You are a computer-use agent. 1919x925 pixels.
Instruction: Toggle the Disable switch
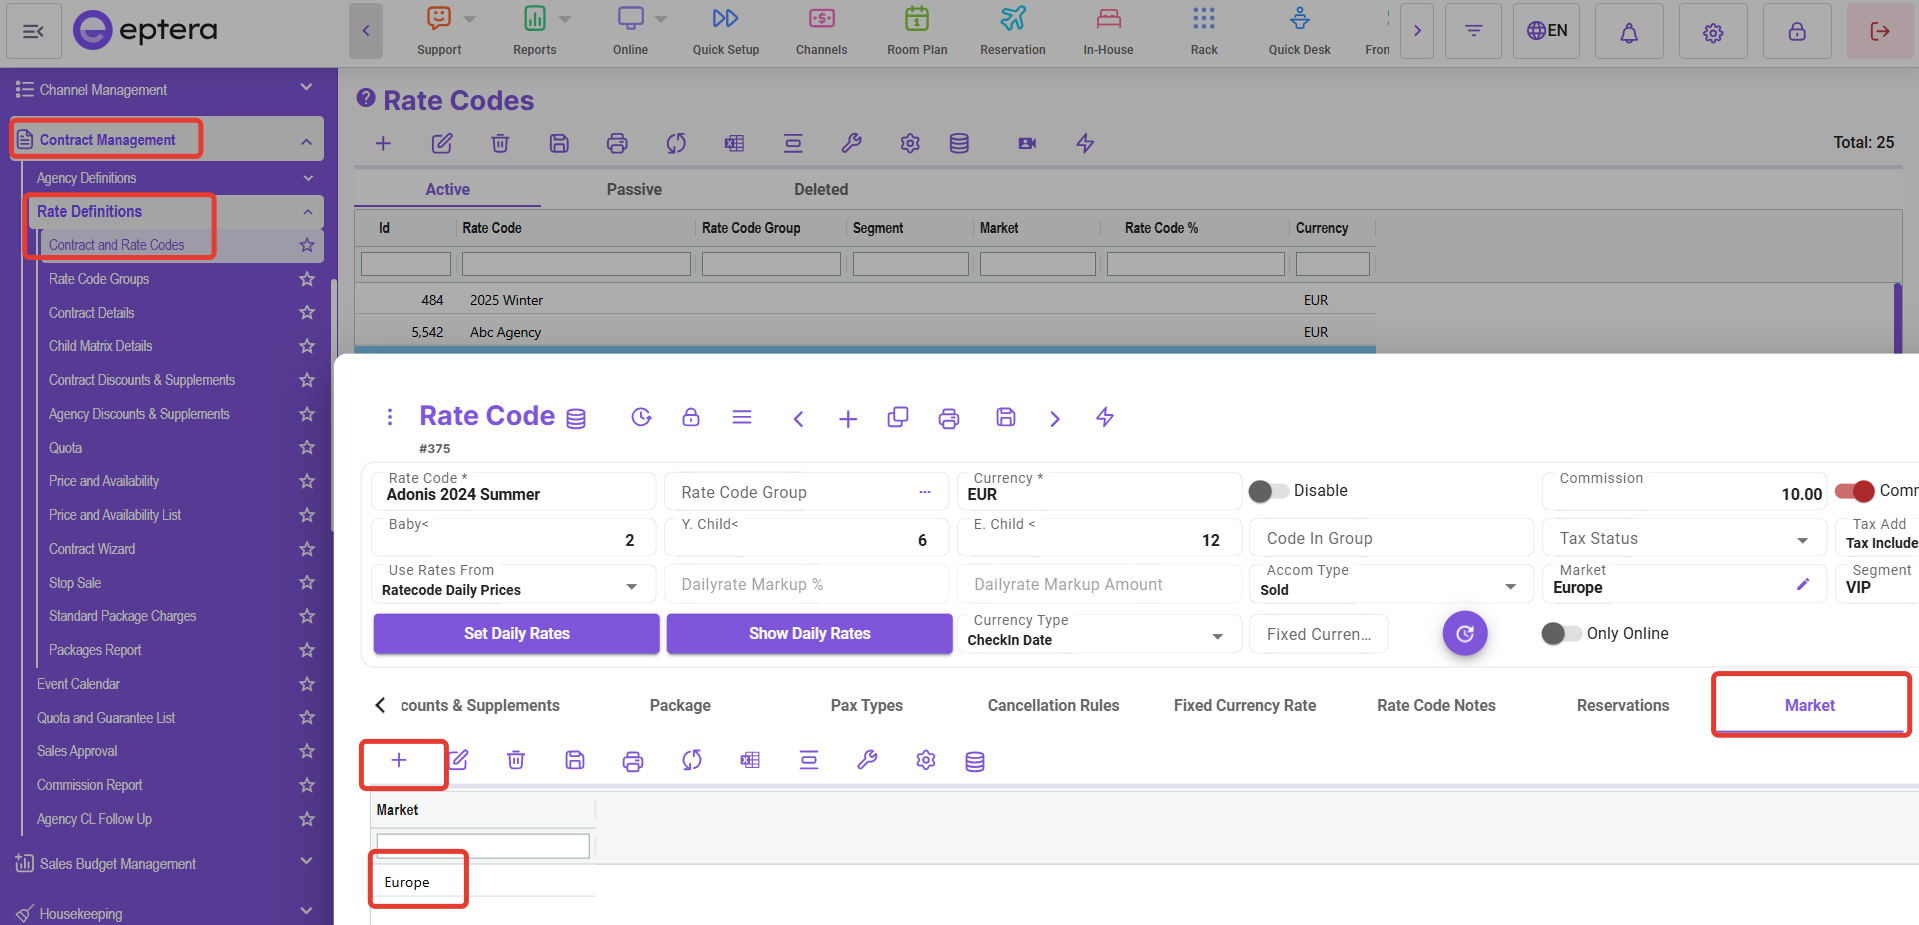coord(1268,491)
